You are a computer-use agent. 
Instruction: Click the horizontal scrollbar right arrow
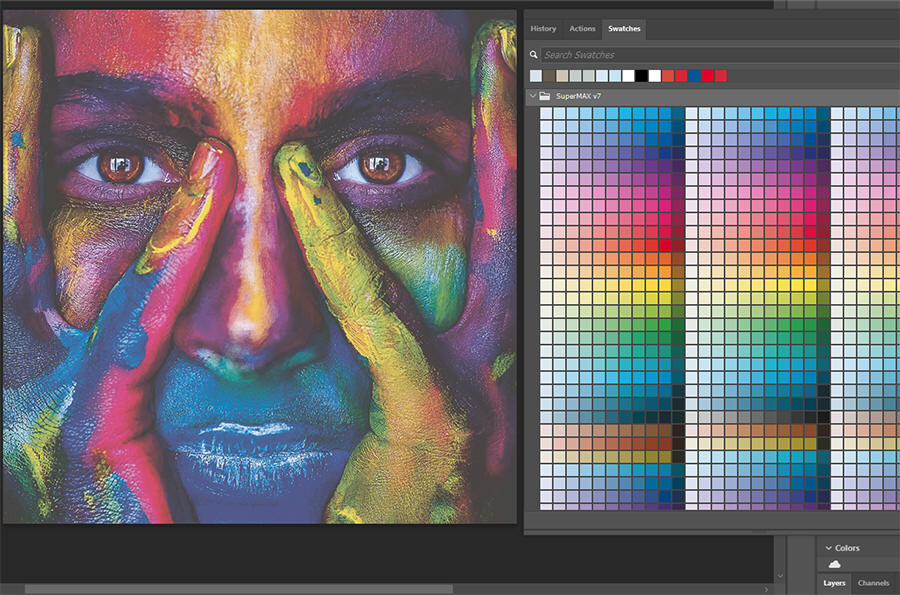(765, 589)
